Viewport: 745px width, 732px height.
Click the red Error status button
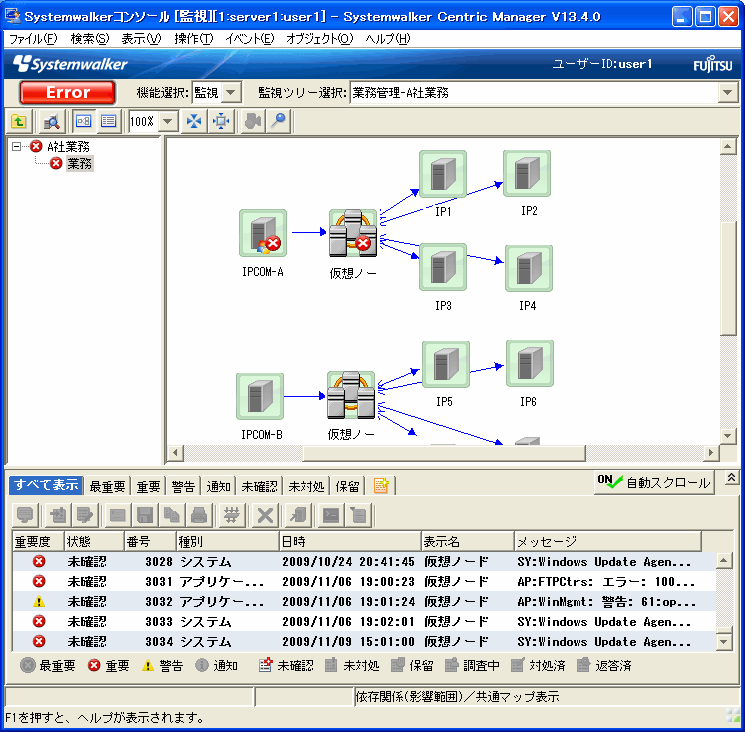pos(67,92)
